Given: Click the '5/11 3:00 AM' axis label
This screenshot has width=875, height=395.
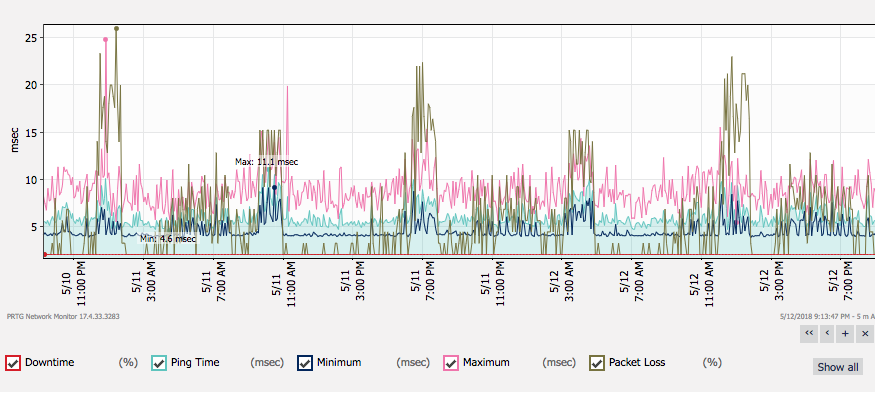Looking at the screenshot, I should tap(144, 282).
